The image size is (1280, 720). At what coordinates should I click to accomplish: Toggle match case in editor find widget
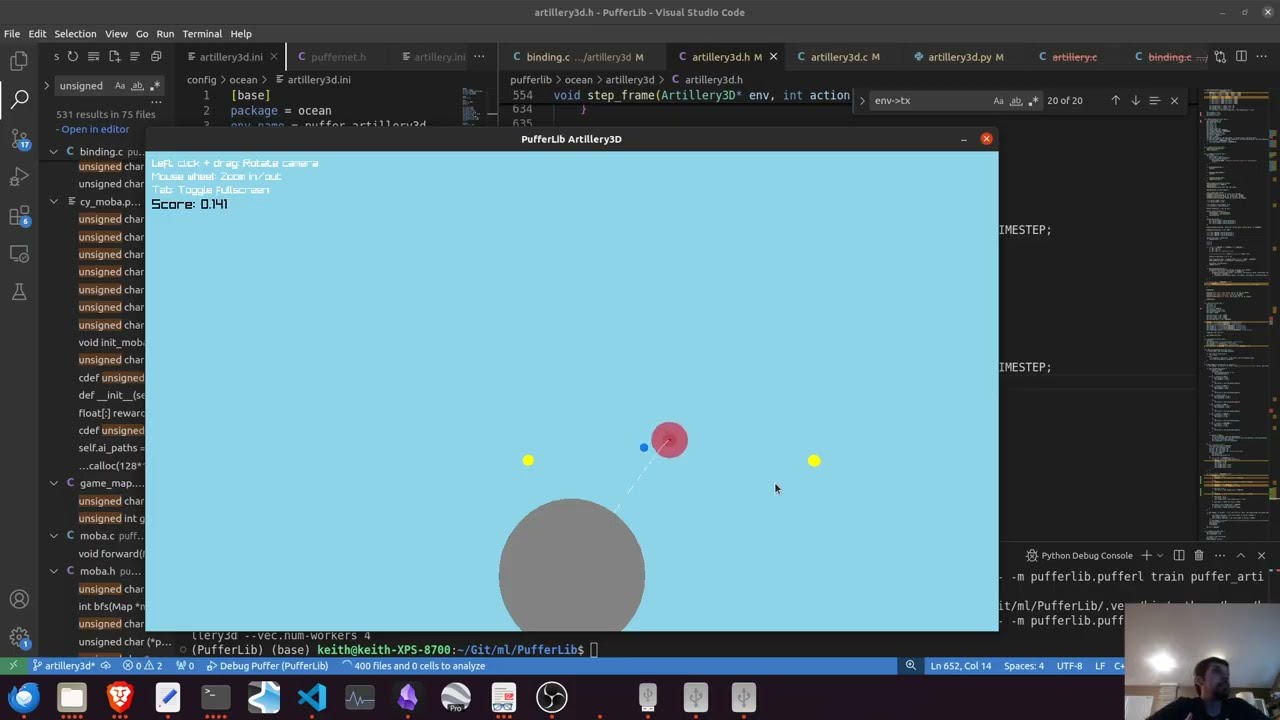(998, 100)
